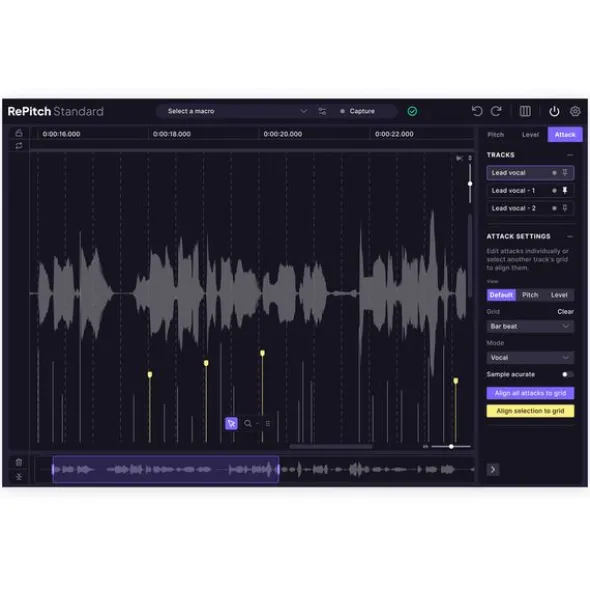Unpin the Lead vocal - 1 track

tap(565, 190)
